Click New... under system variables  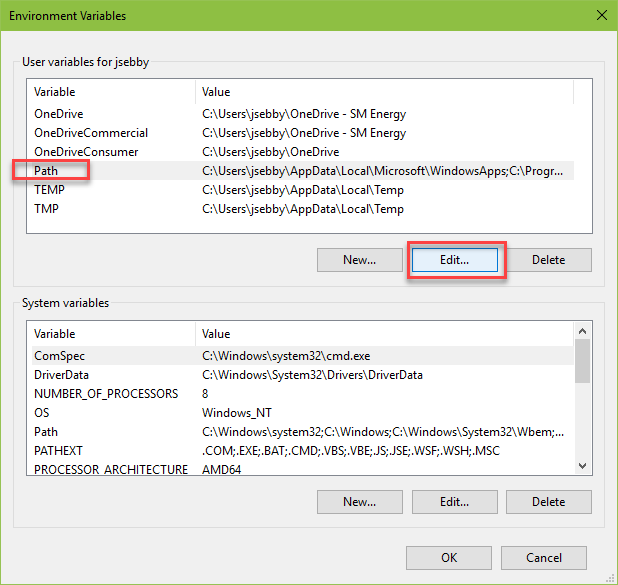pyautogui.click(x=359, y=502)
